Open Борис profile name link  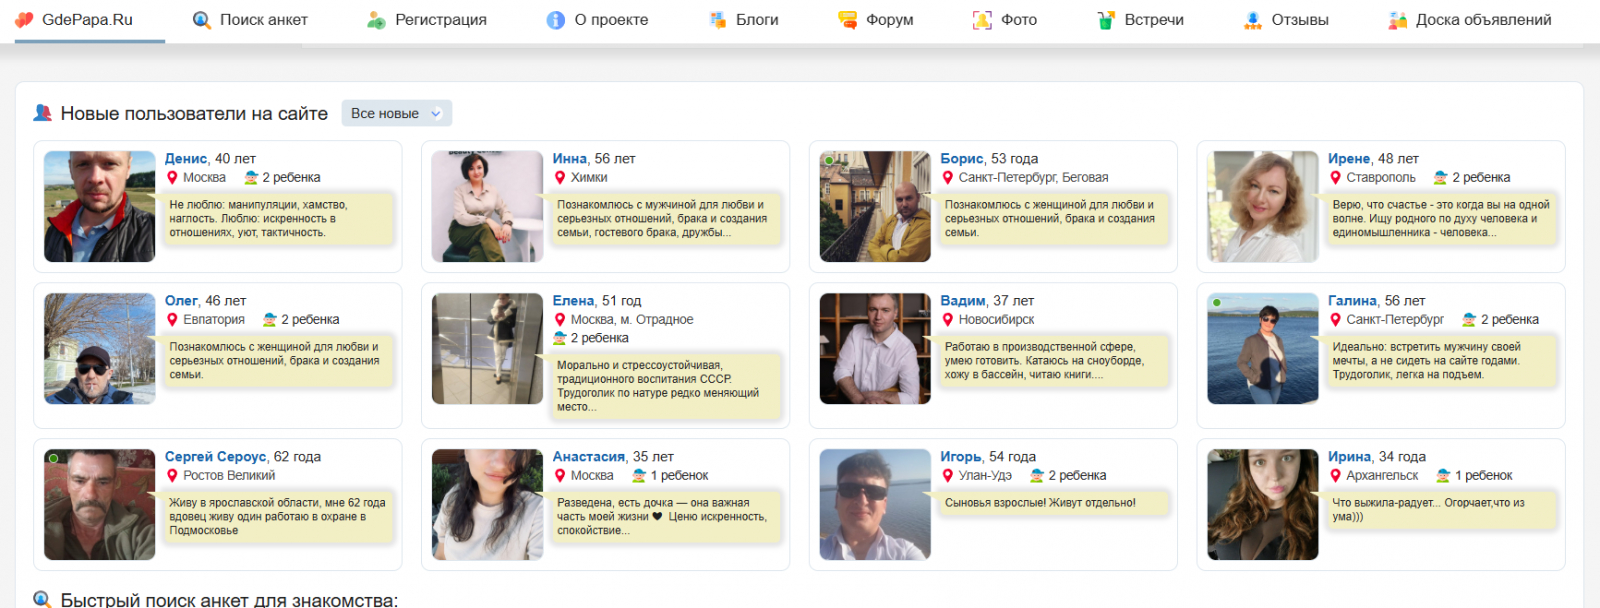pyautogui.click(x=962, y=159)
